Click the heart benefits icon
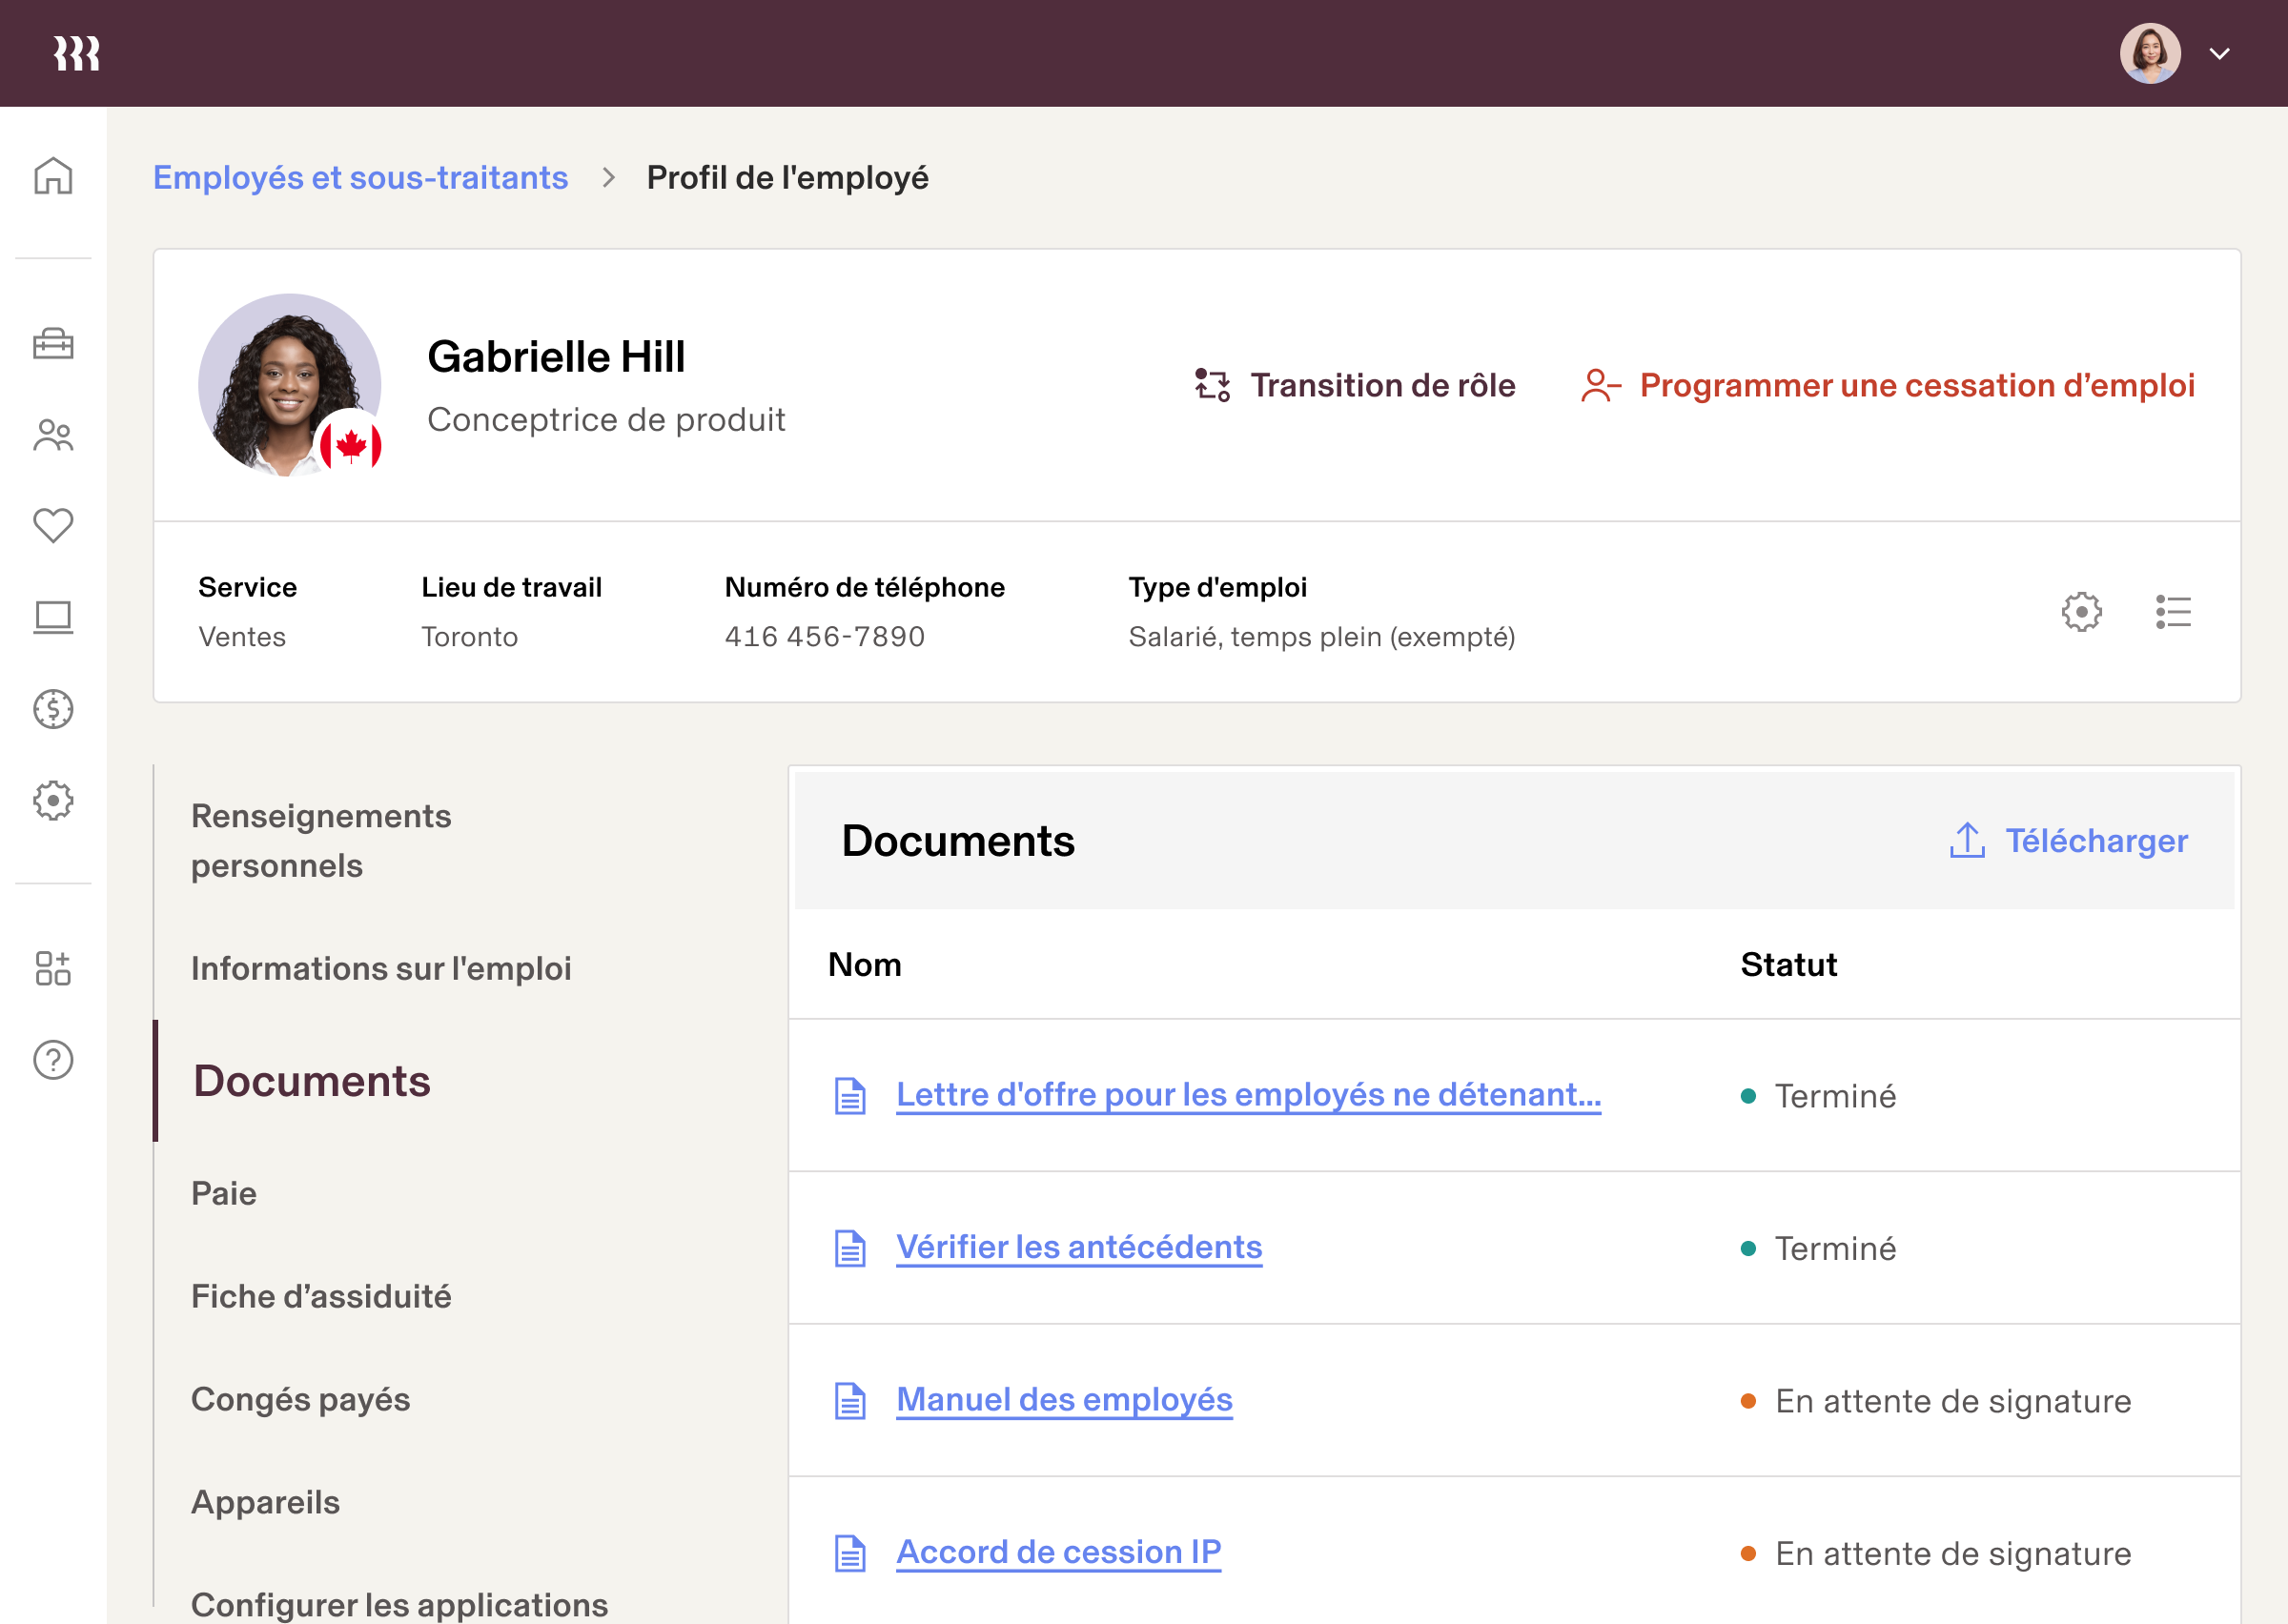The height and width of the screenshot is (1624, 2288). [x=52, y=525]
